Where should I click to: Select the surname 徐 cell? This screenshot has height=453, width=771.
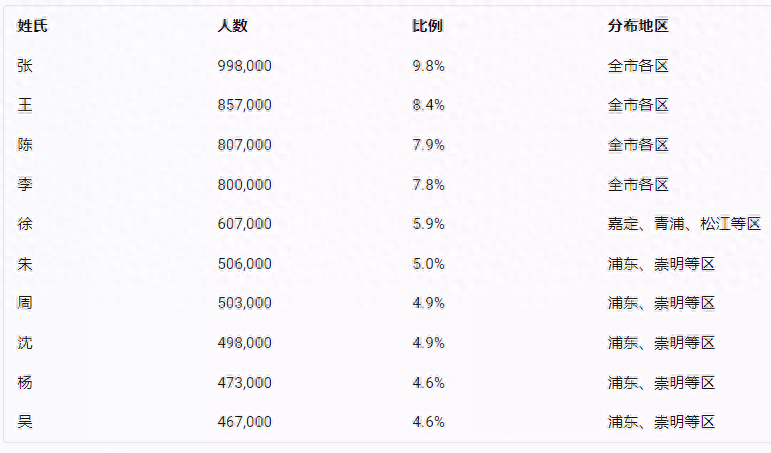tap(25, 224)
